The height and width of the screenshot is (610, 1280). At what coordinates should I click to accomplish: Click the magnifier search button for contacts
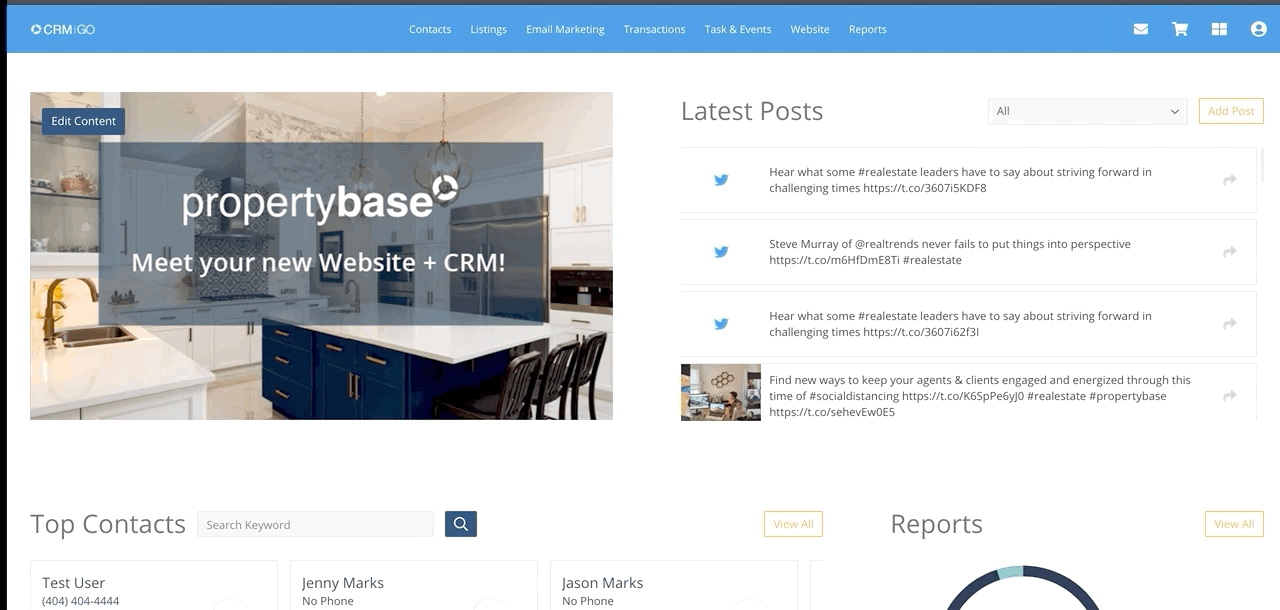tap(461, 524)
